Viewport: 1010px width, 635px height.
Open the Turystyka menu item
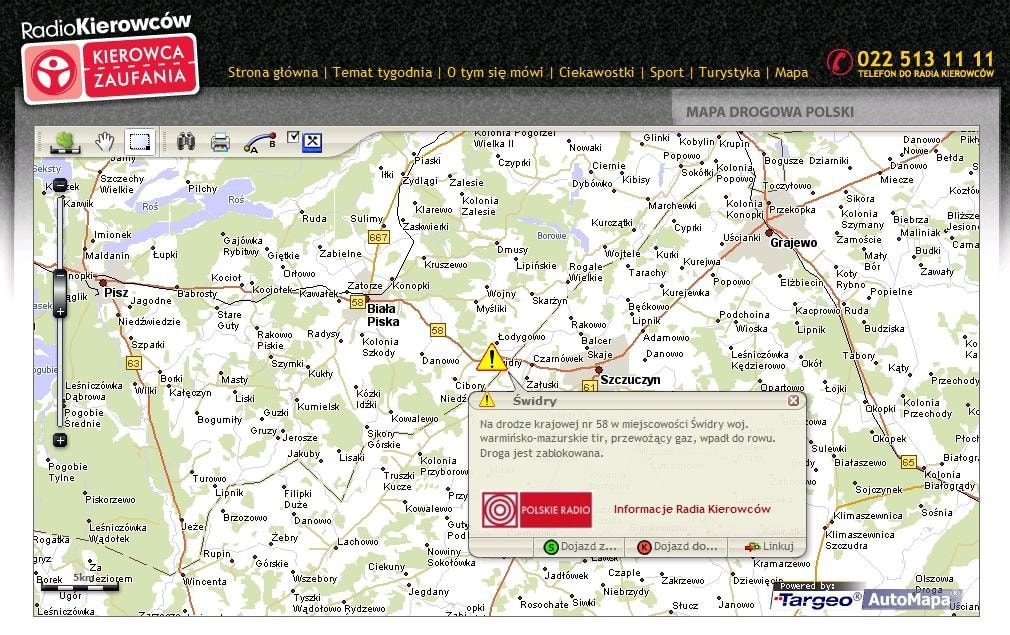(729, 72)
